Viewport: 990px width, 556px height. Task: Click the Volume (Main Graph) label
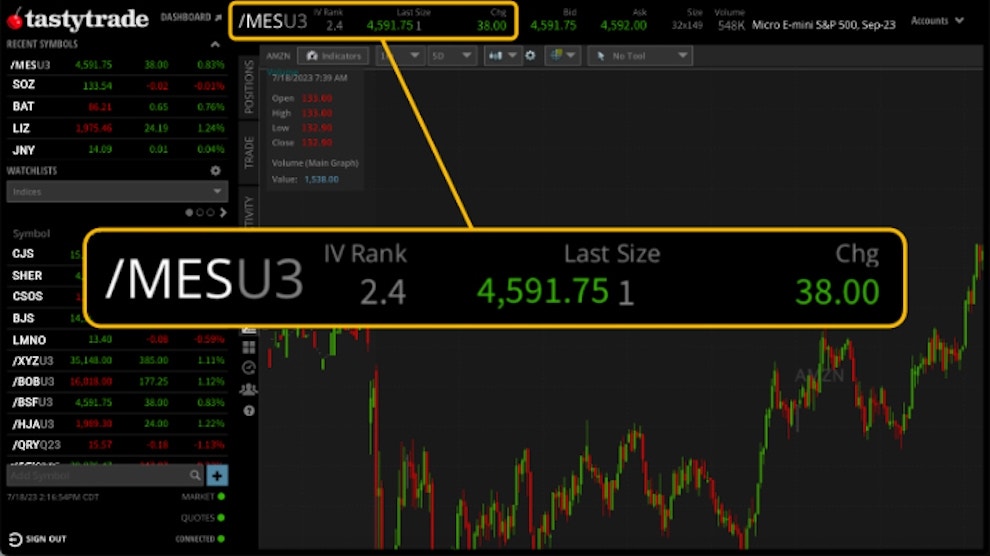pyautogui.click(x=315, y=163)
